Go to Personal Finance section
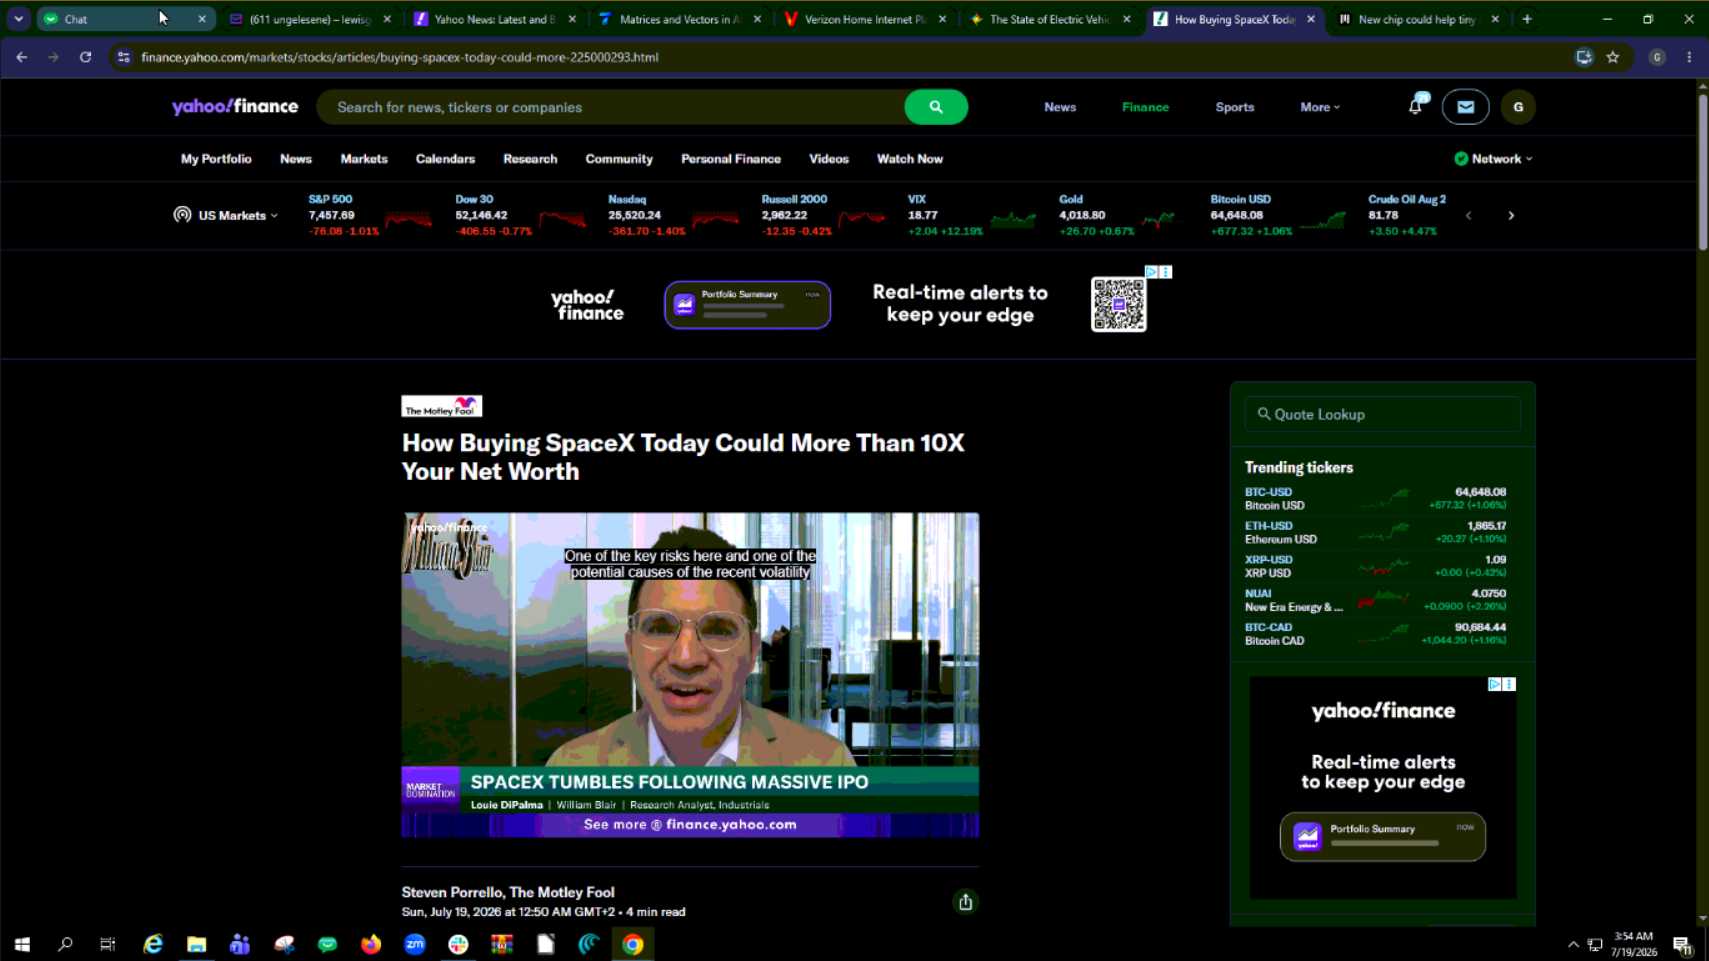Screen dimensions: 1709x961 [731, 159]
